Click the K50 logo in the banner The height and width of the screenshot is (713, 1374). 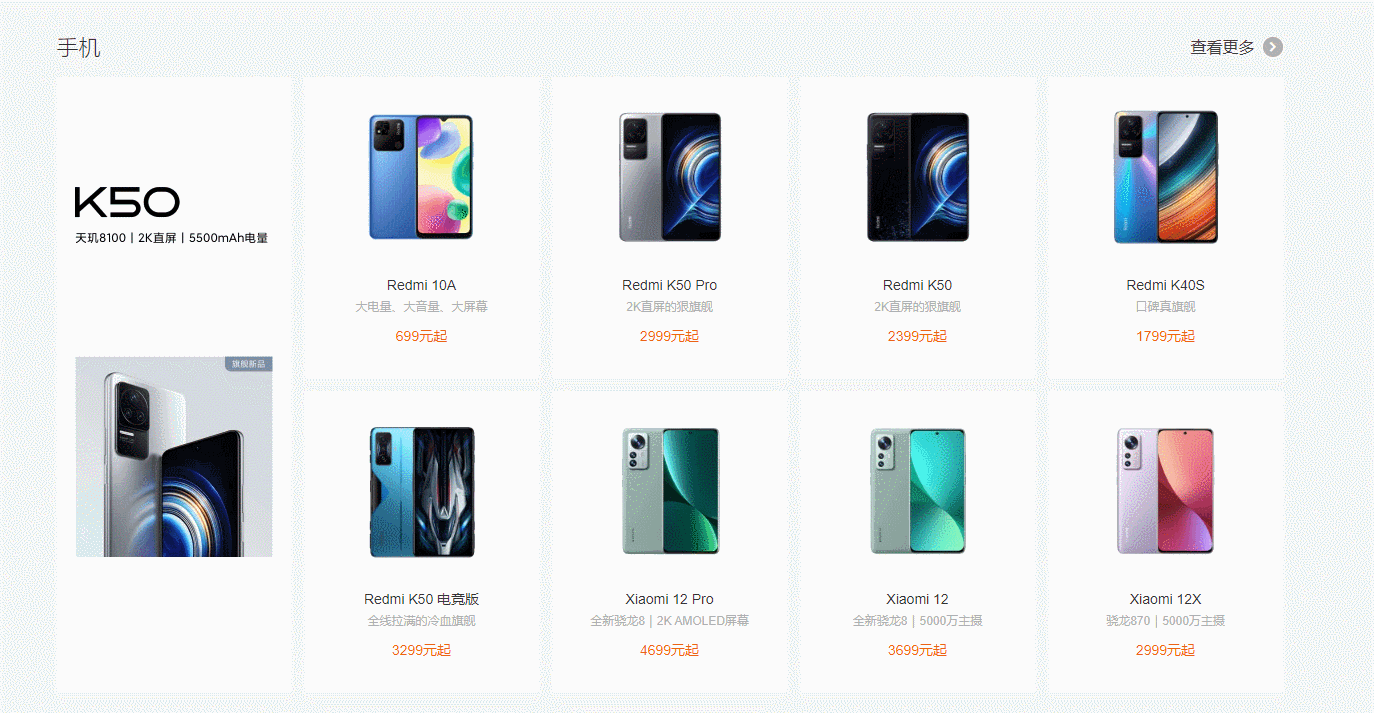point(127,202)
